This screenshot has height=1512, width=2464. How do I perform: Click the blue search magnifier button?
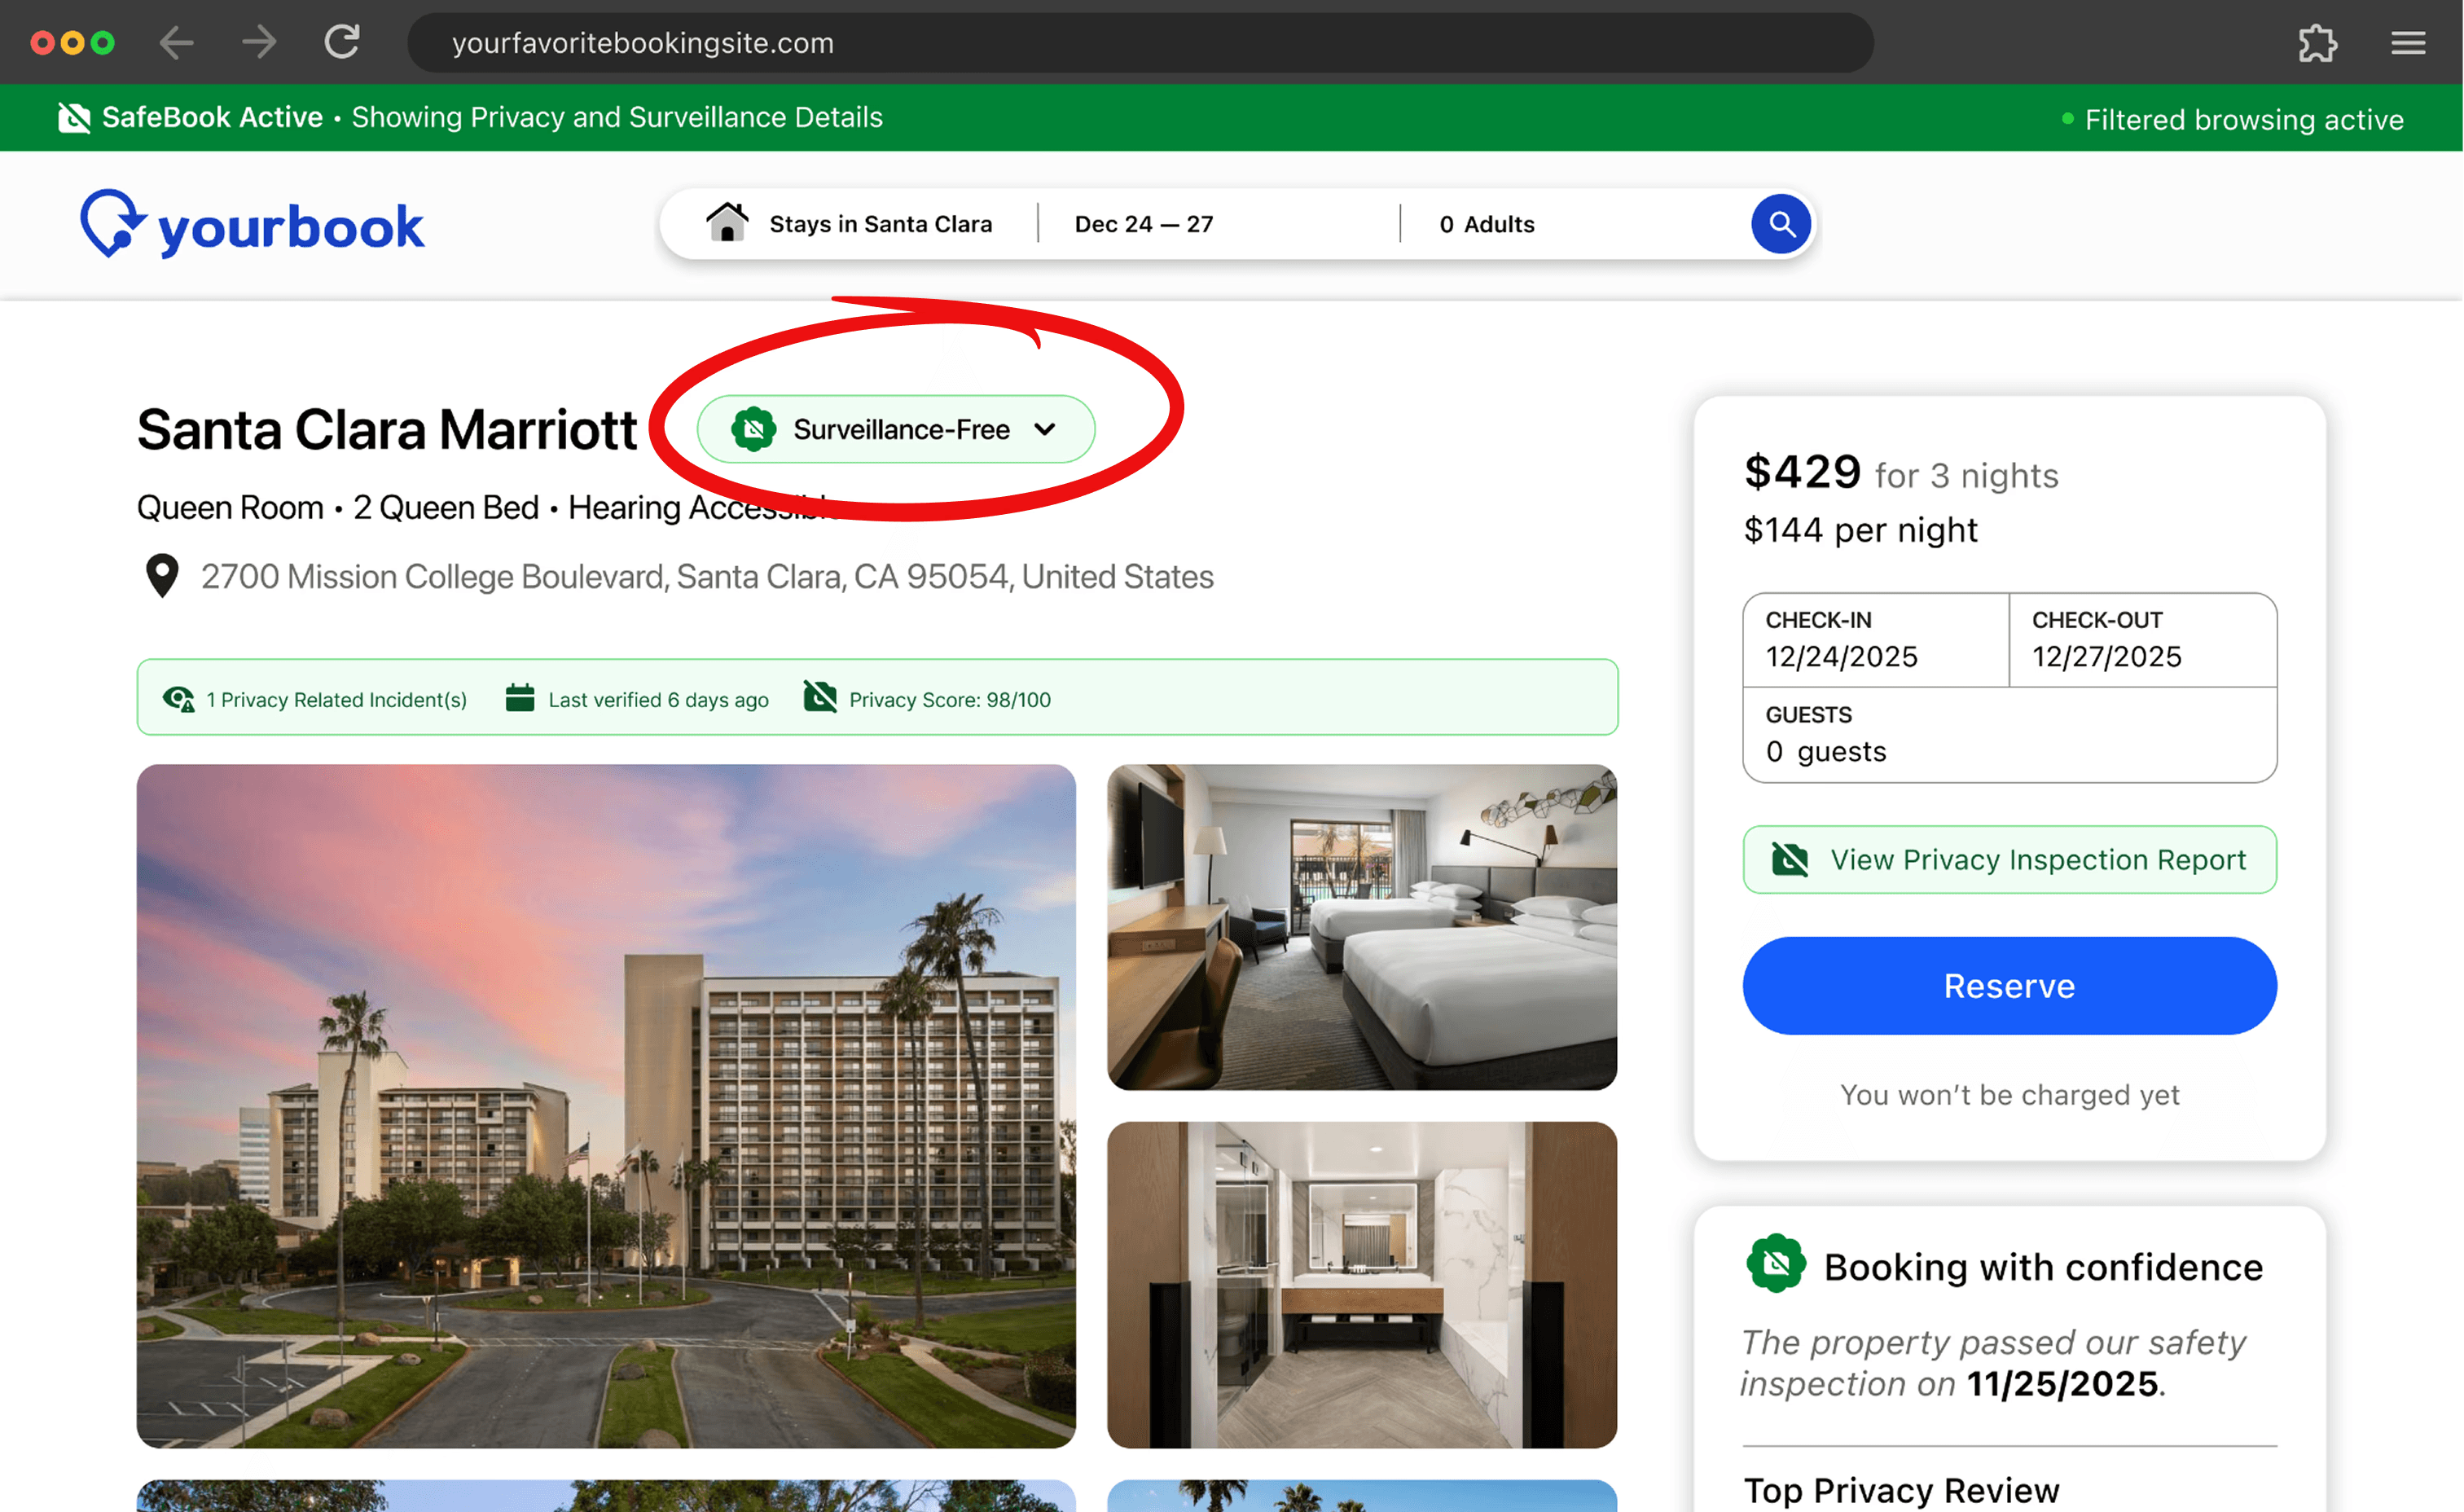1780,224
